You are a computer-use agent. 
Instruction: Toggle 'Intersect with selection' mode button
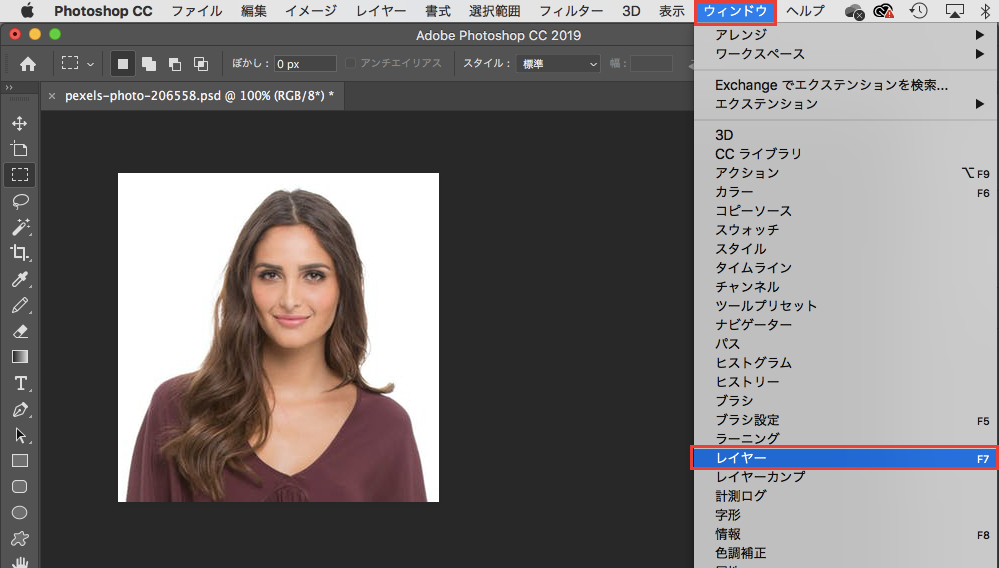(201, 64)
